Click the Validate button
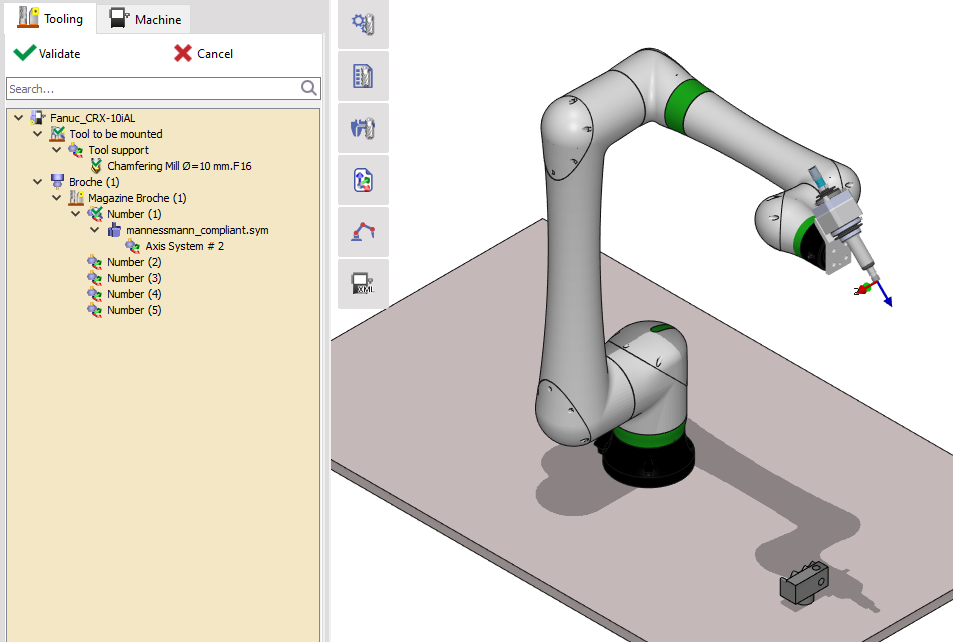This screenshot has width=953, height=642. point(47,53)
